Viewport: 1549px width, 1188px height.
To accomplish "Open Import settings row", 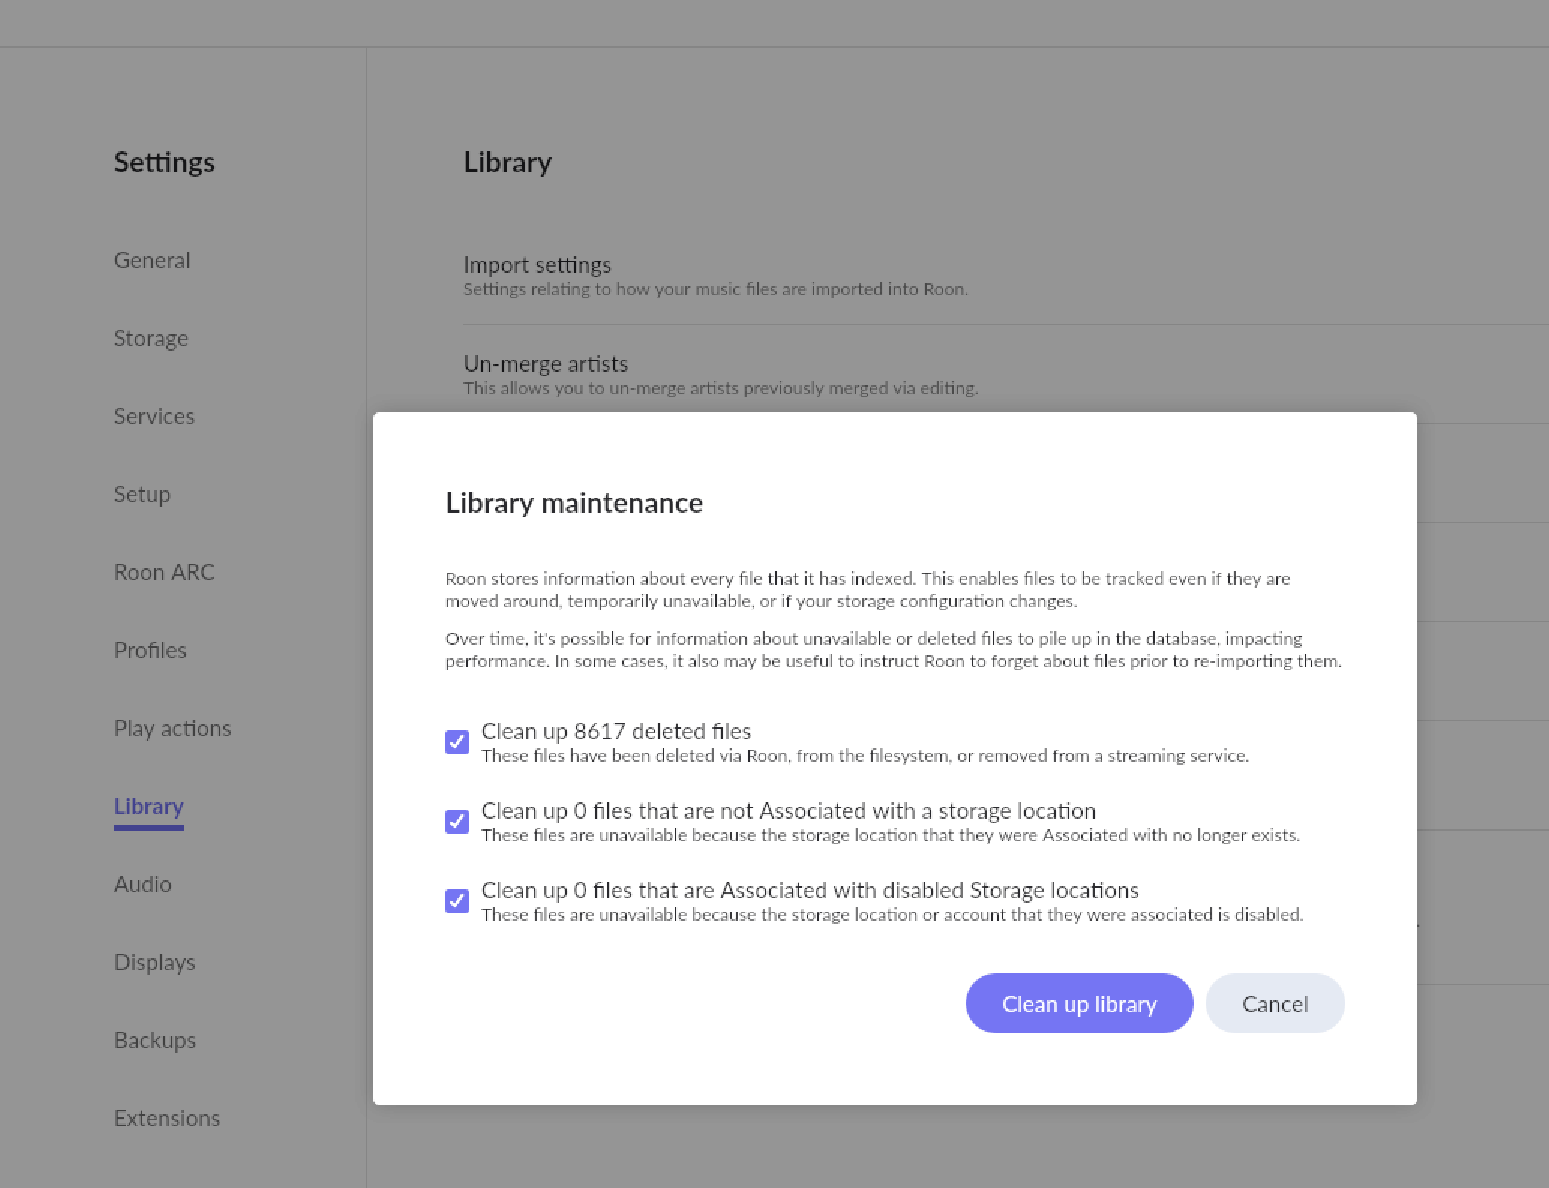I will pos(537,266).
